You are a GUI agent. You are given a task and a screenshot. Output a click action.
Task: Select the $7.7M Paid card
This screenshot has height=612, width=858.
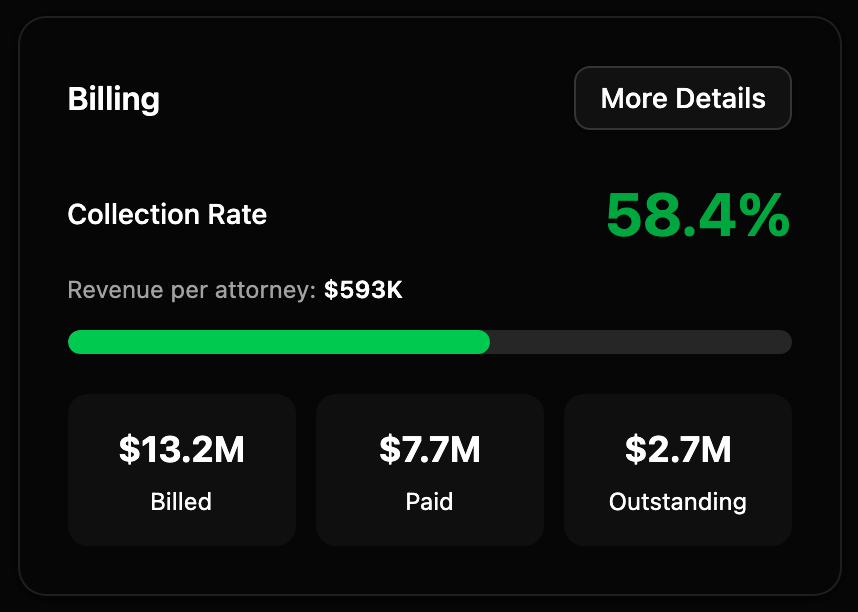coord(429,470)
